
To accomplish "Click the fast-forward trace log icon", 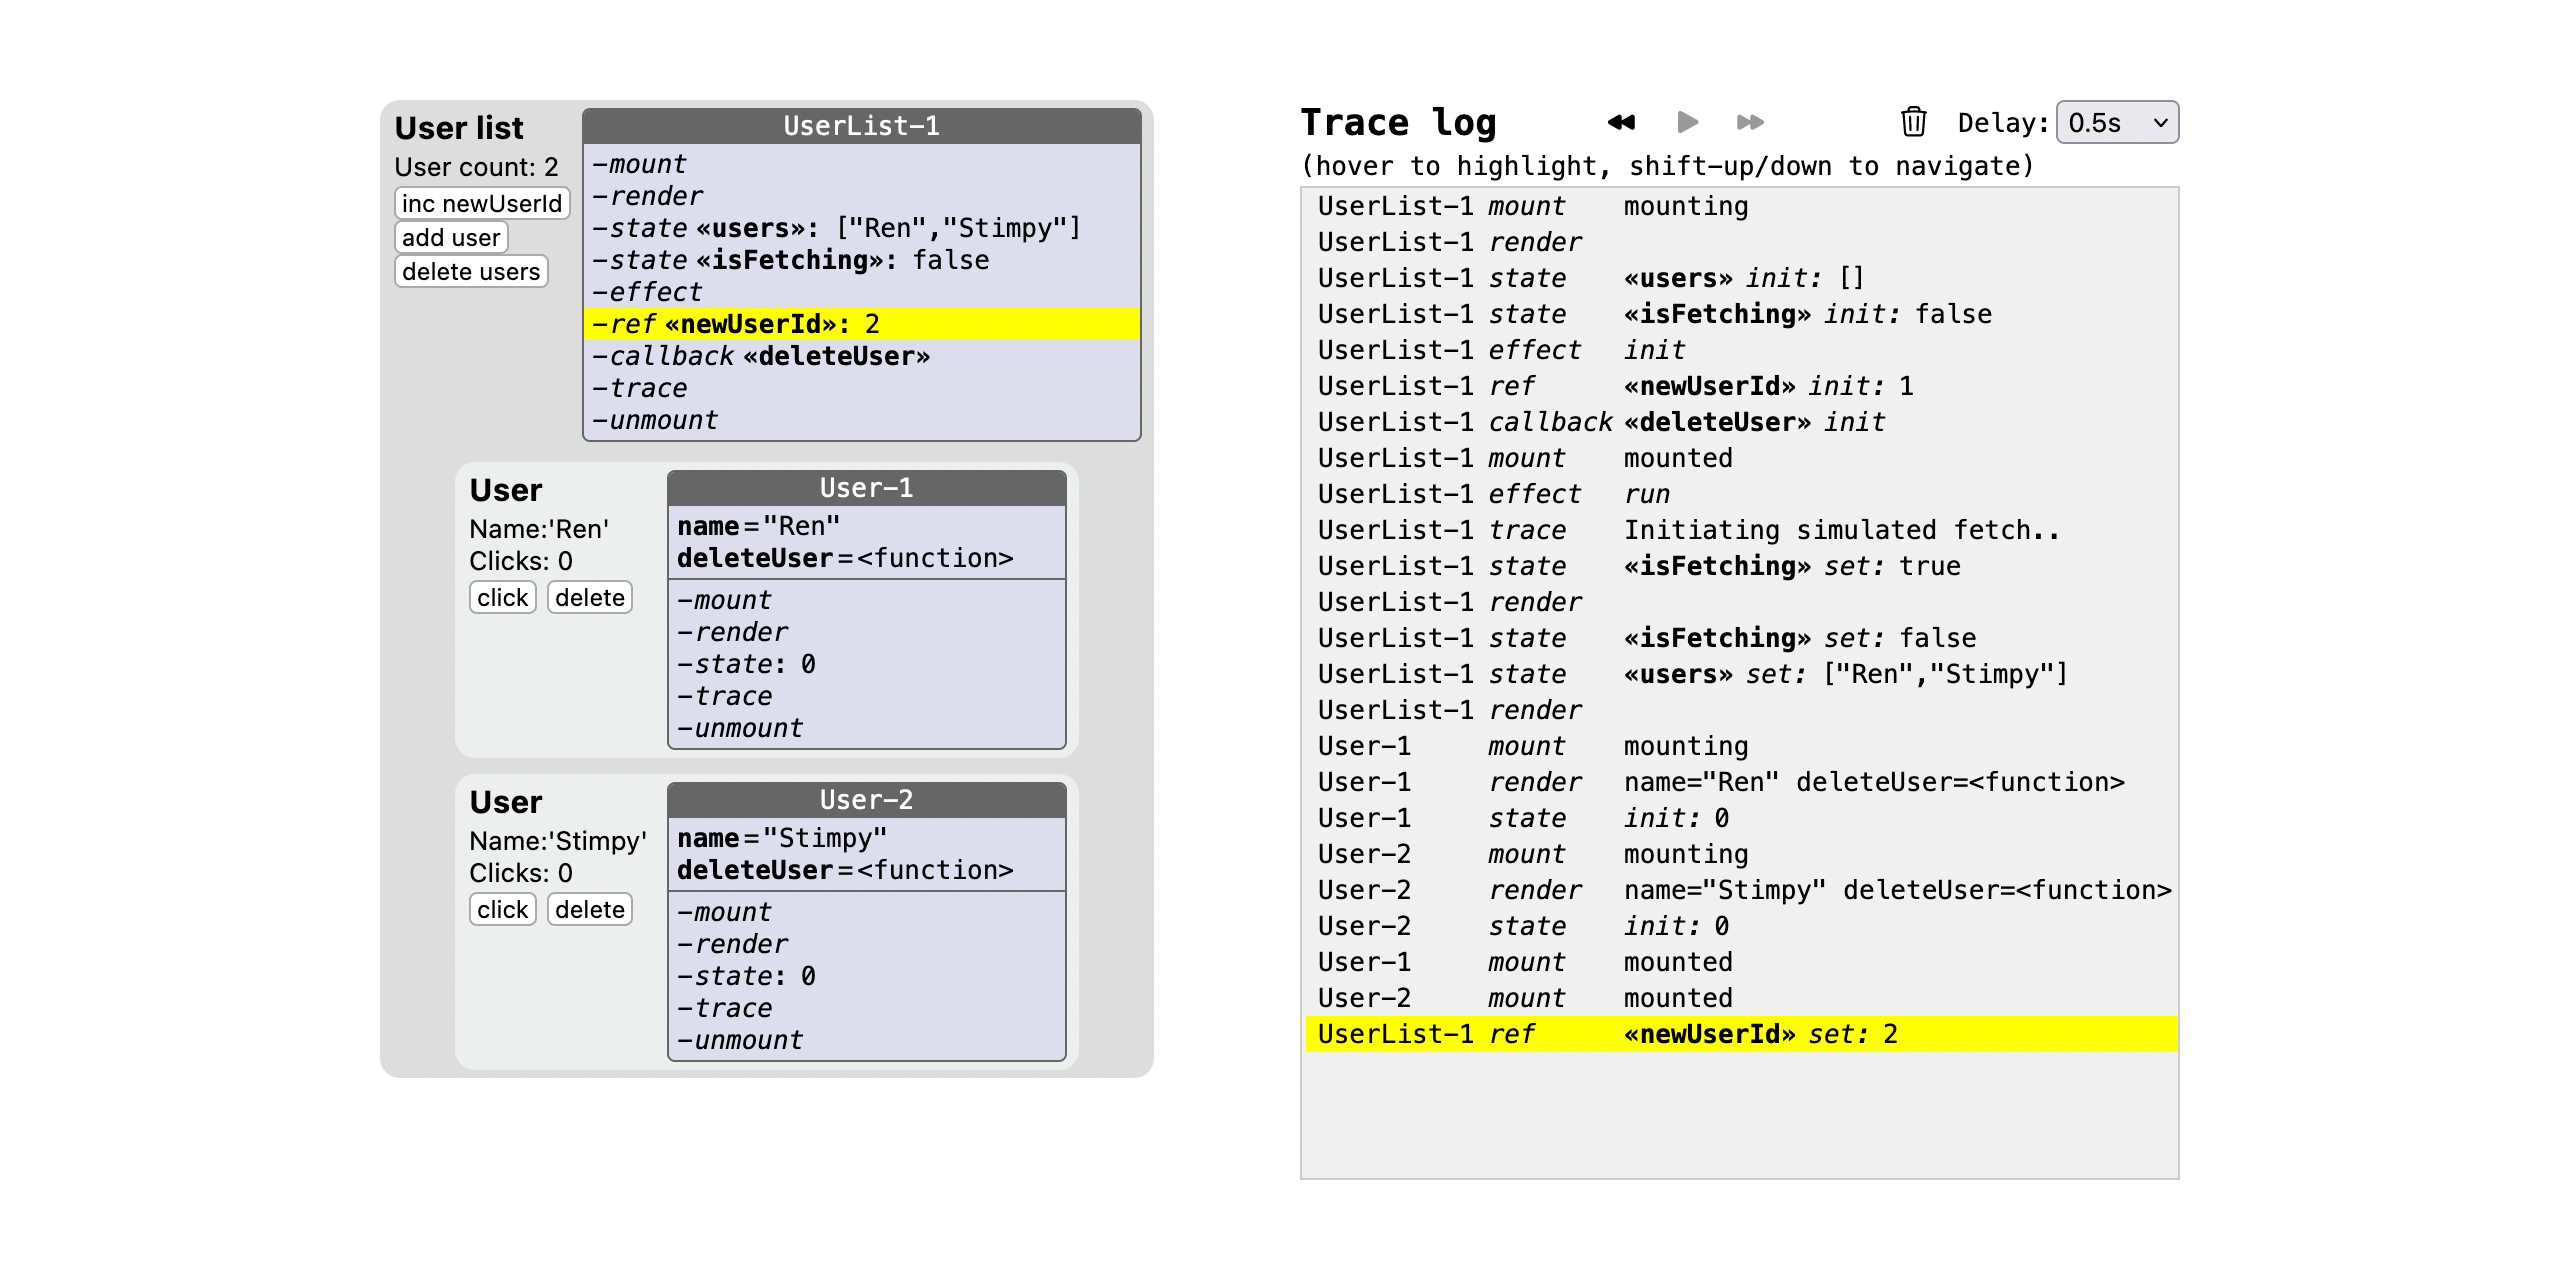I will [x=1750, y=123].
